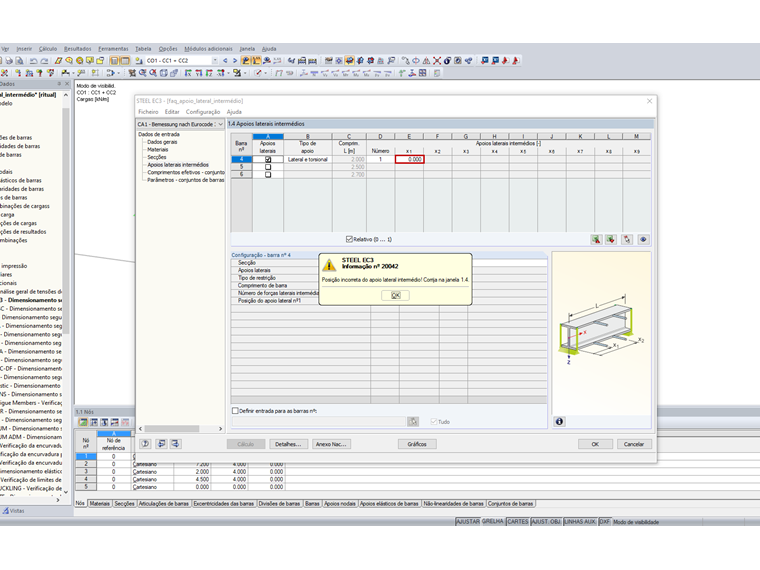Open the CO1 - CC1 + CC2 load case dropdown
Screen dimensions: 760x570
[215, 61]
